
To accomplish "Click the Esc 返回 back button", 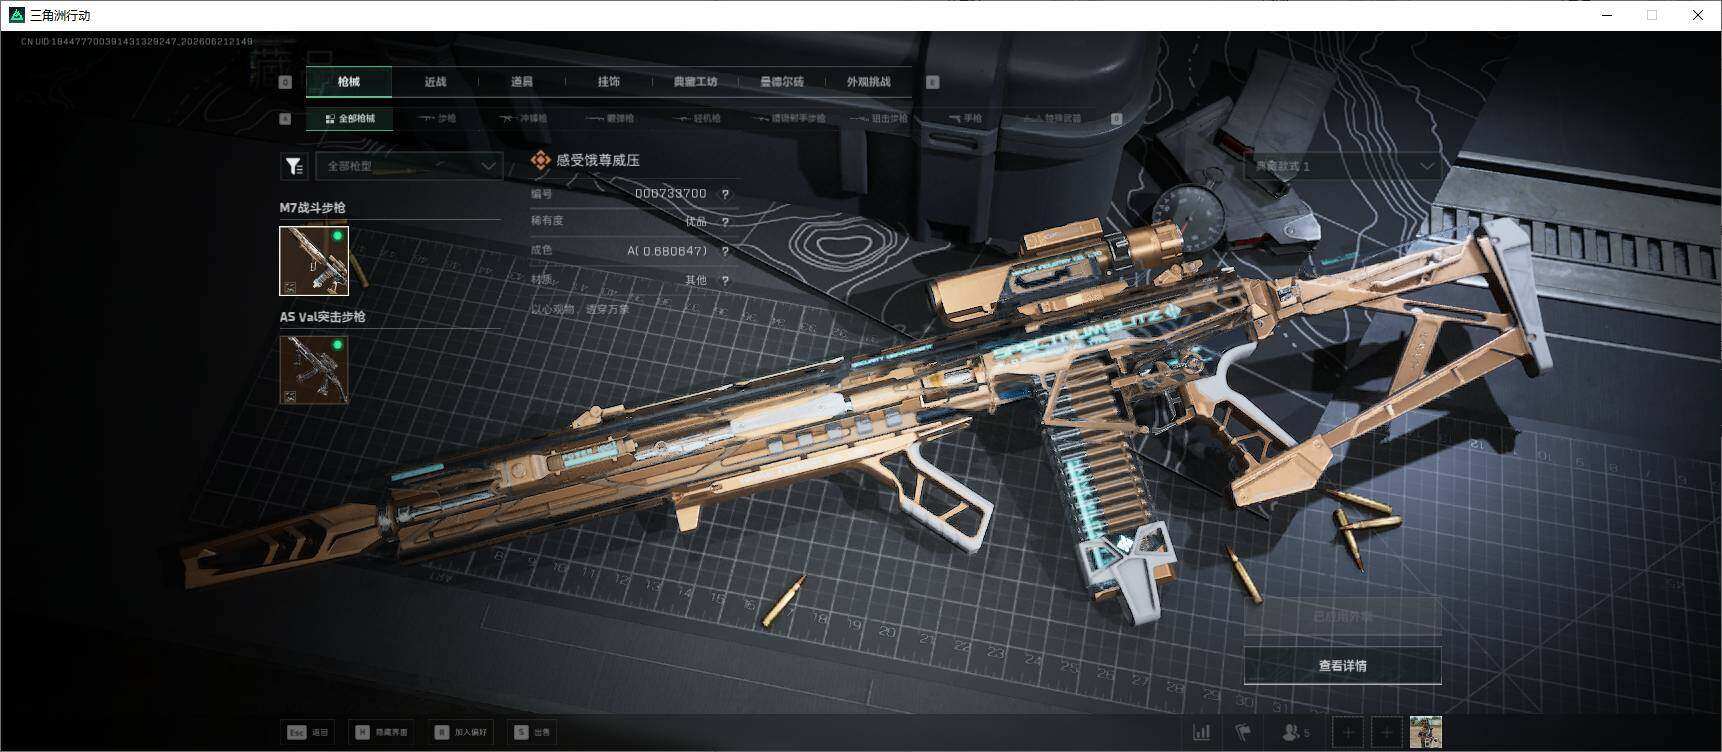I will [308, 732].
